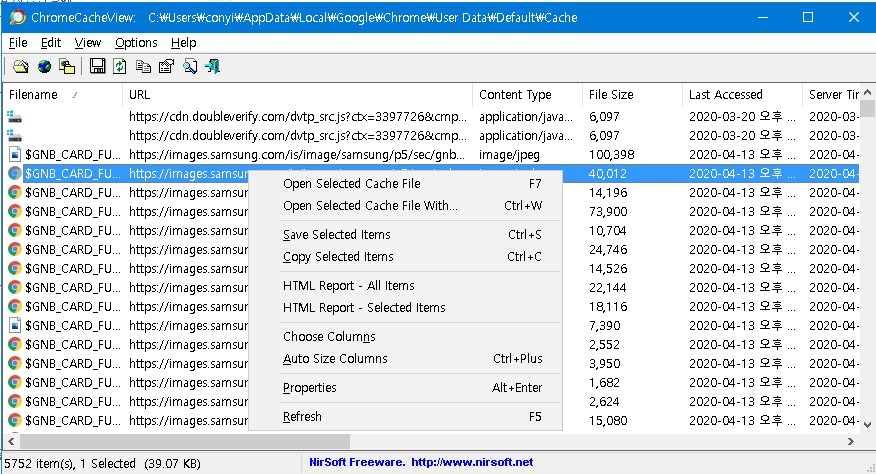
Task: Choose Save Selected Items in context menu
Action: tap(406, 235)
